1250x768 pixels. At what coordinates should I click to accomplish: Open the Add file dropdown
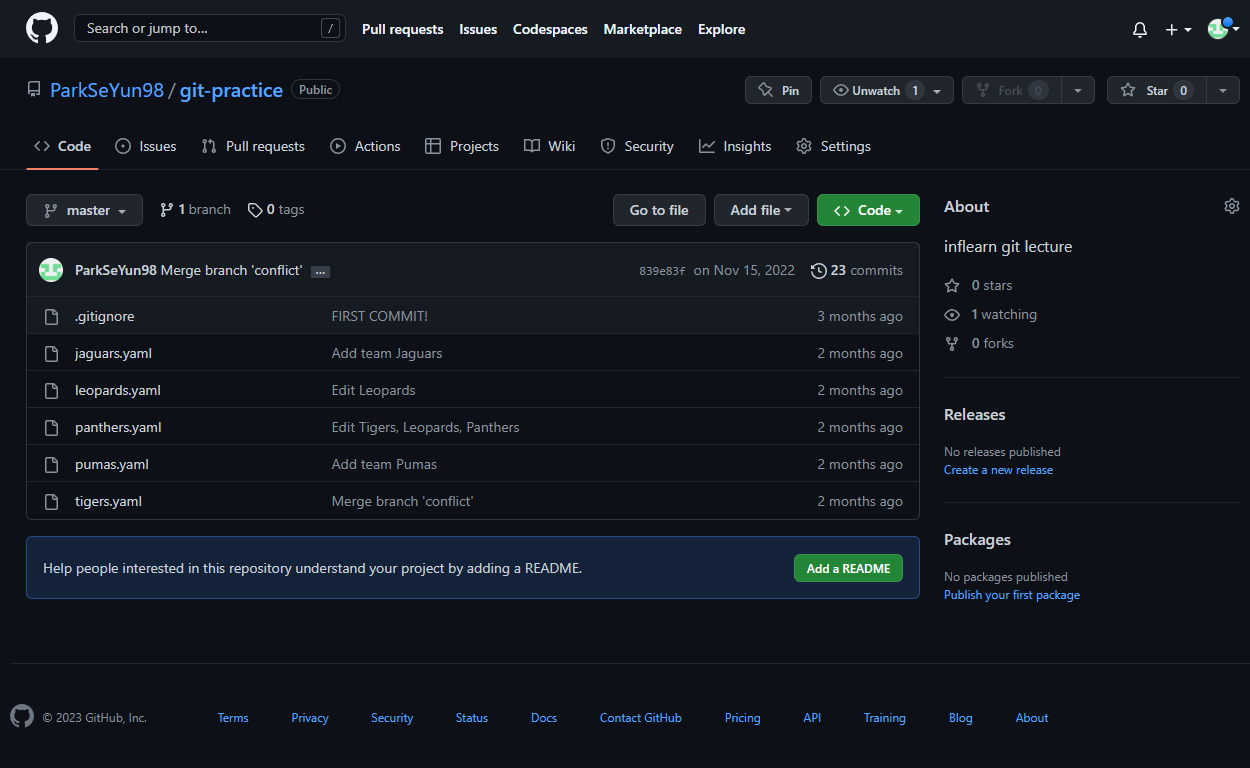761,210
